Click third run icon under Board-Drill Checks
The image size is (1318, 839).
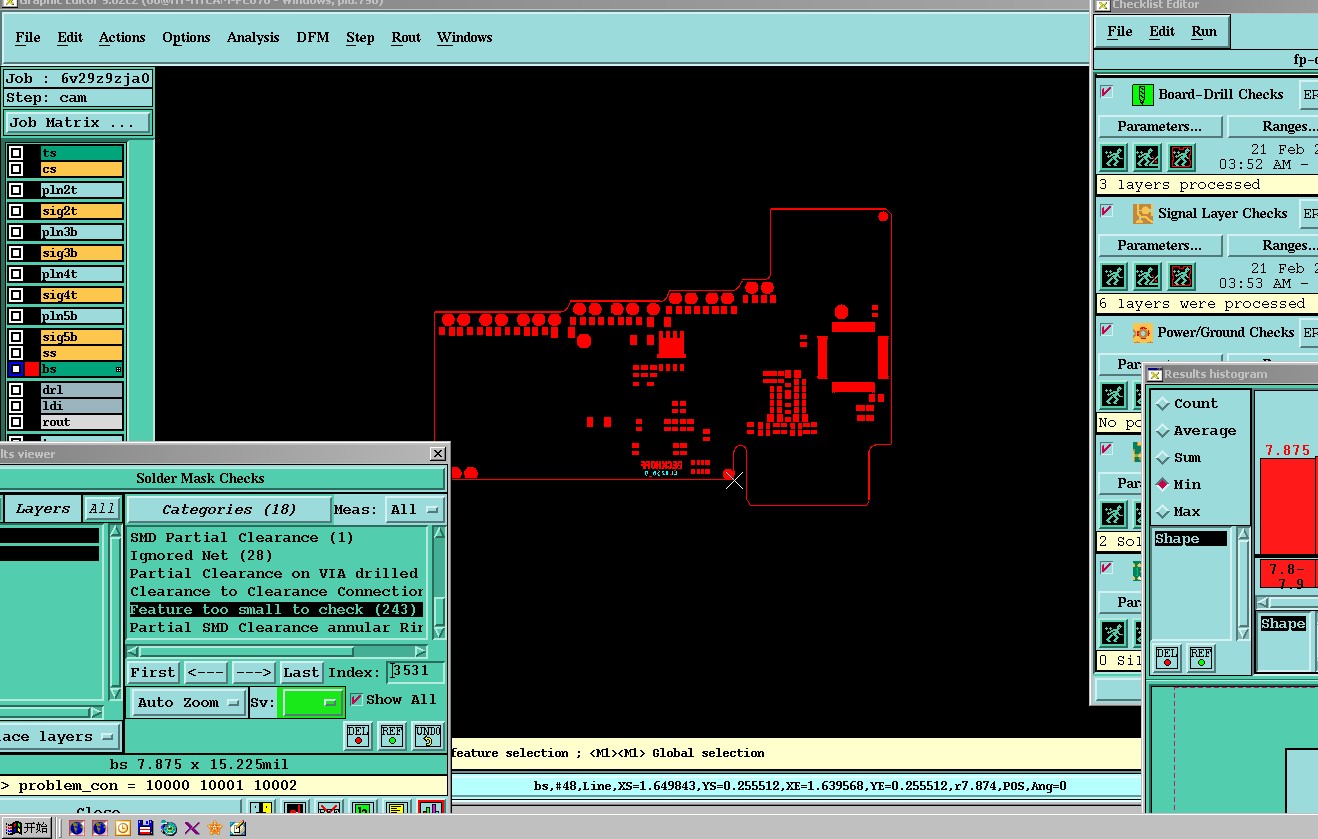tap(1181, 157)
